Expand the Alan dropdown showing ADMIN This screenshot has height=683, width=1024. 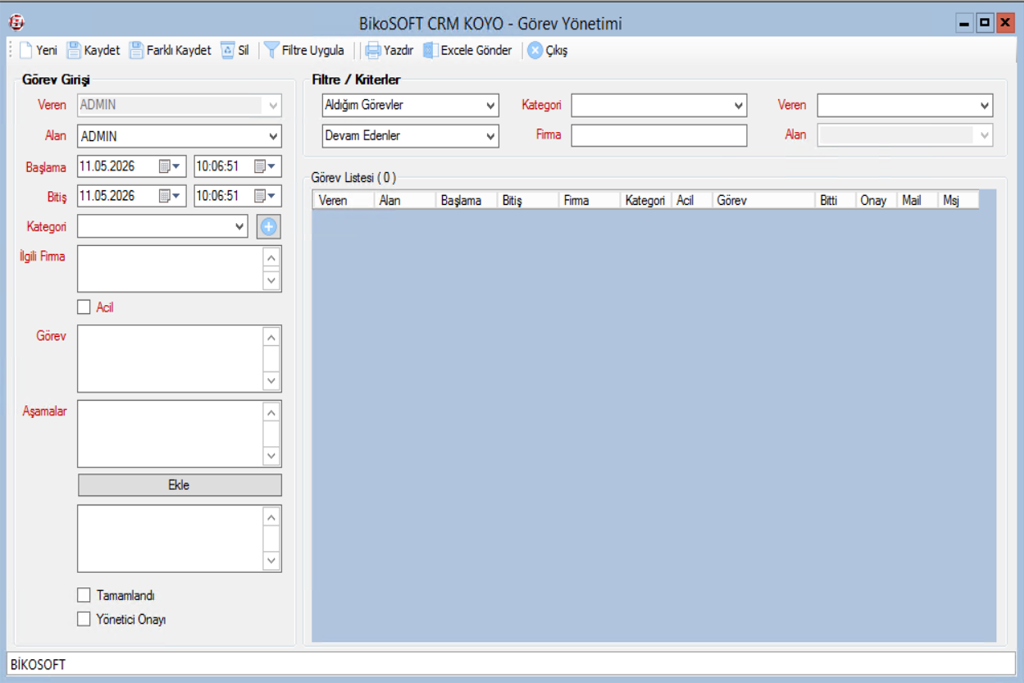tap(273, 136)
